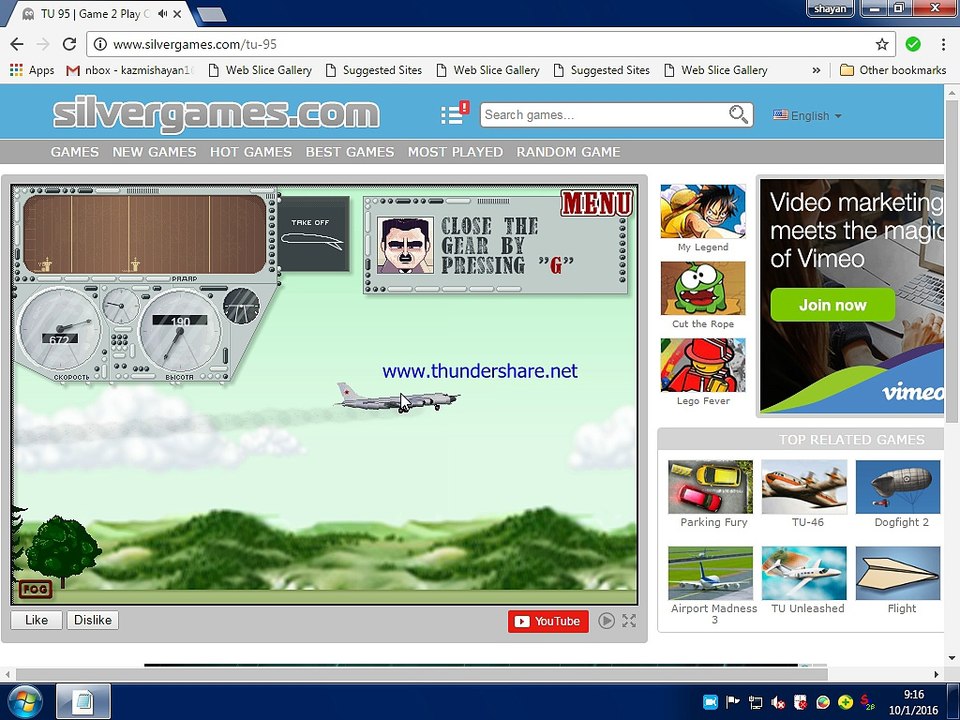Close the TU 95 browser tab

click(x=177, y=13)
